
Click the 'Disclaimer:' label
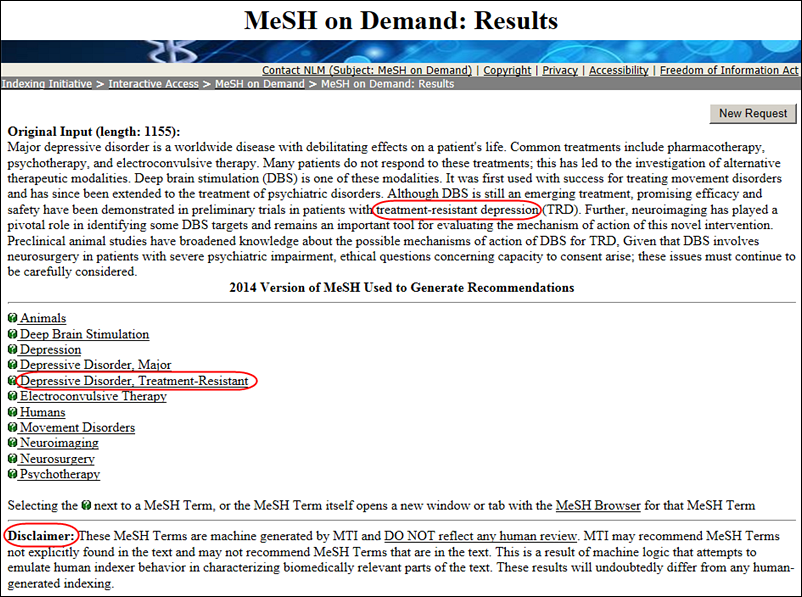click(41, 536)
